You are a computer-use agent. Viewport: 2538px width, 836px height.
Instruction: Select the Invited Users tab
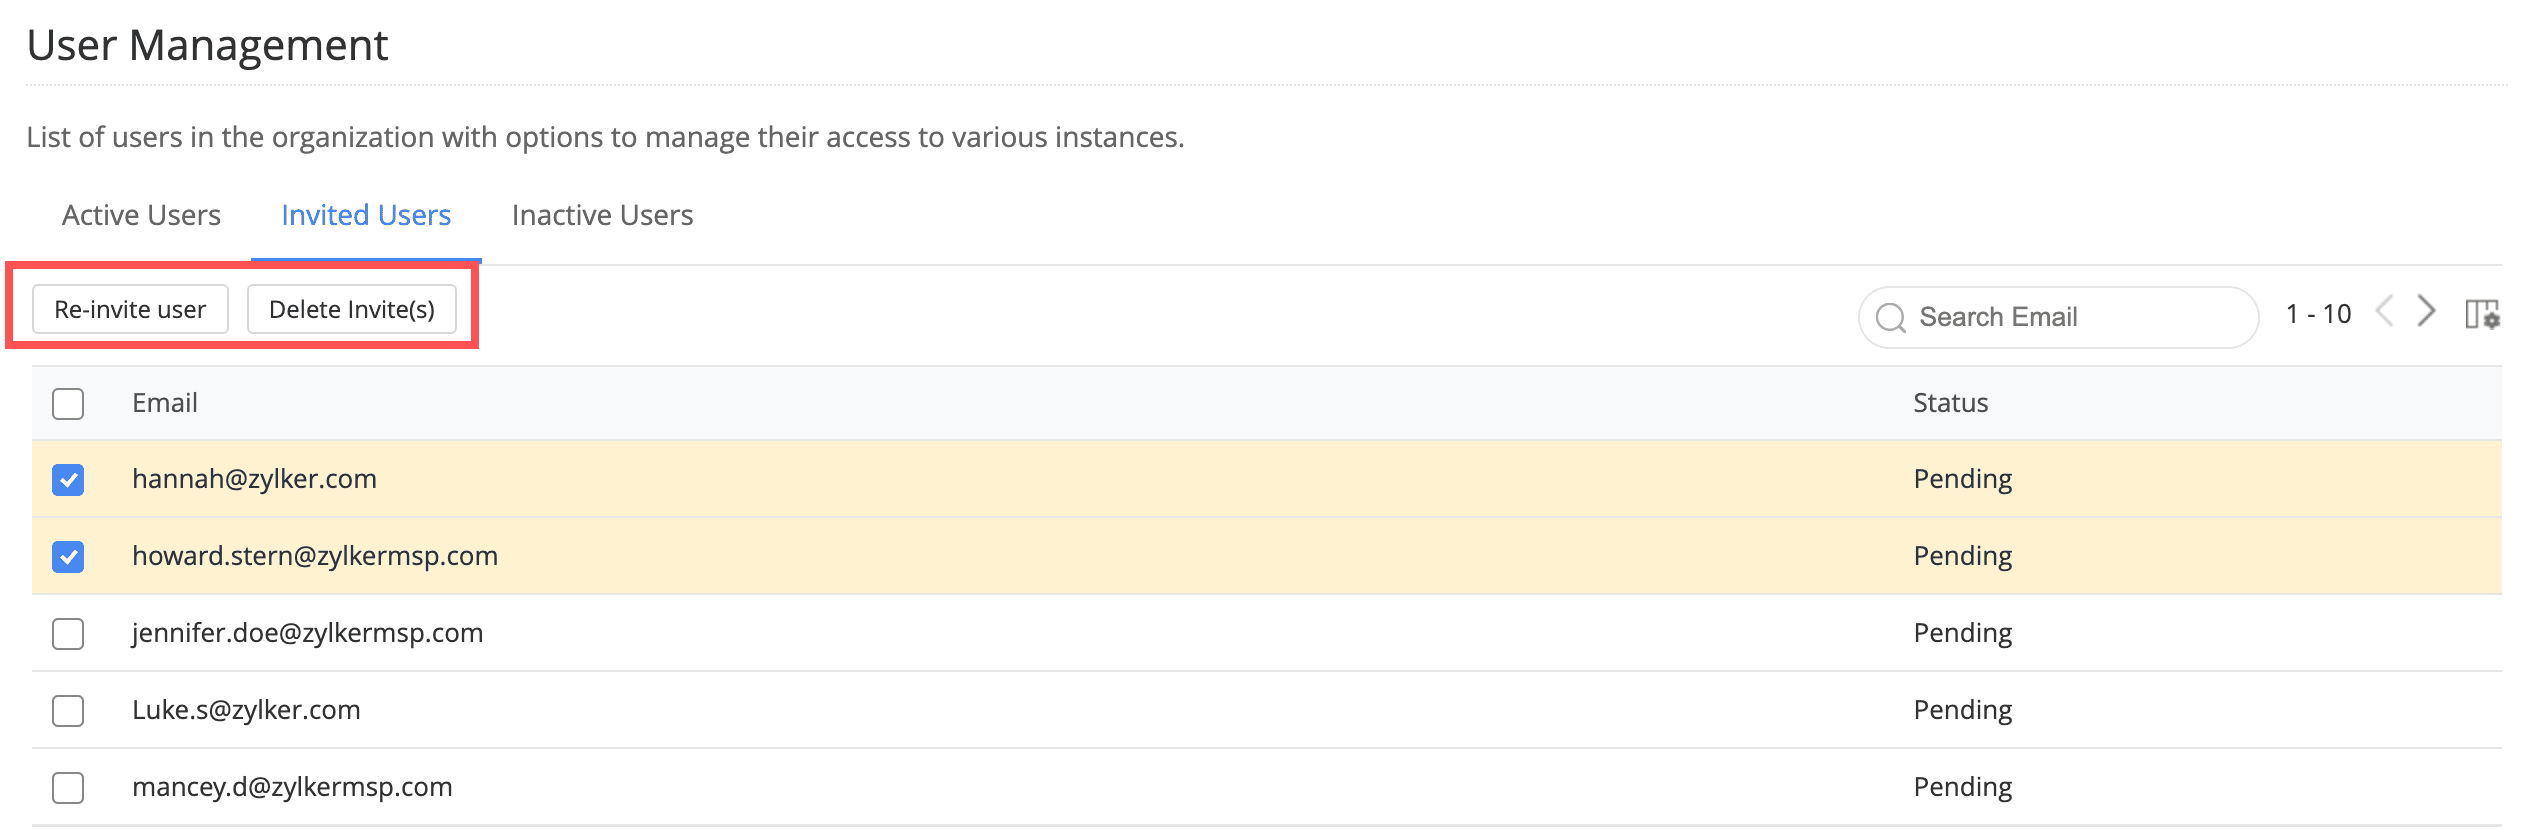coord(366,216)
